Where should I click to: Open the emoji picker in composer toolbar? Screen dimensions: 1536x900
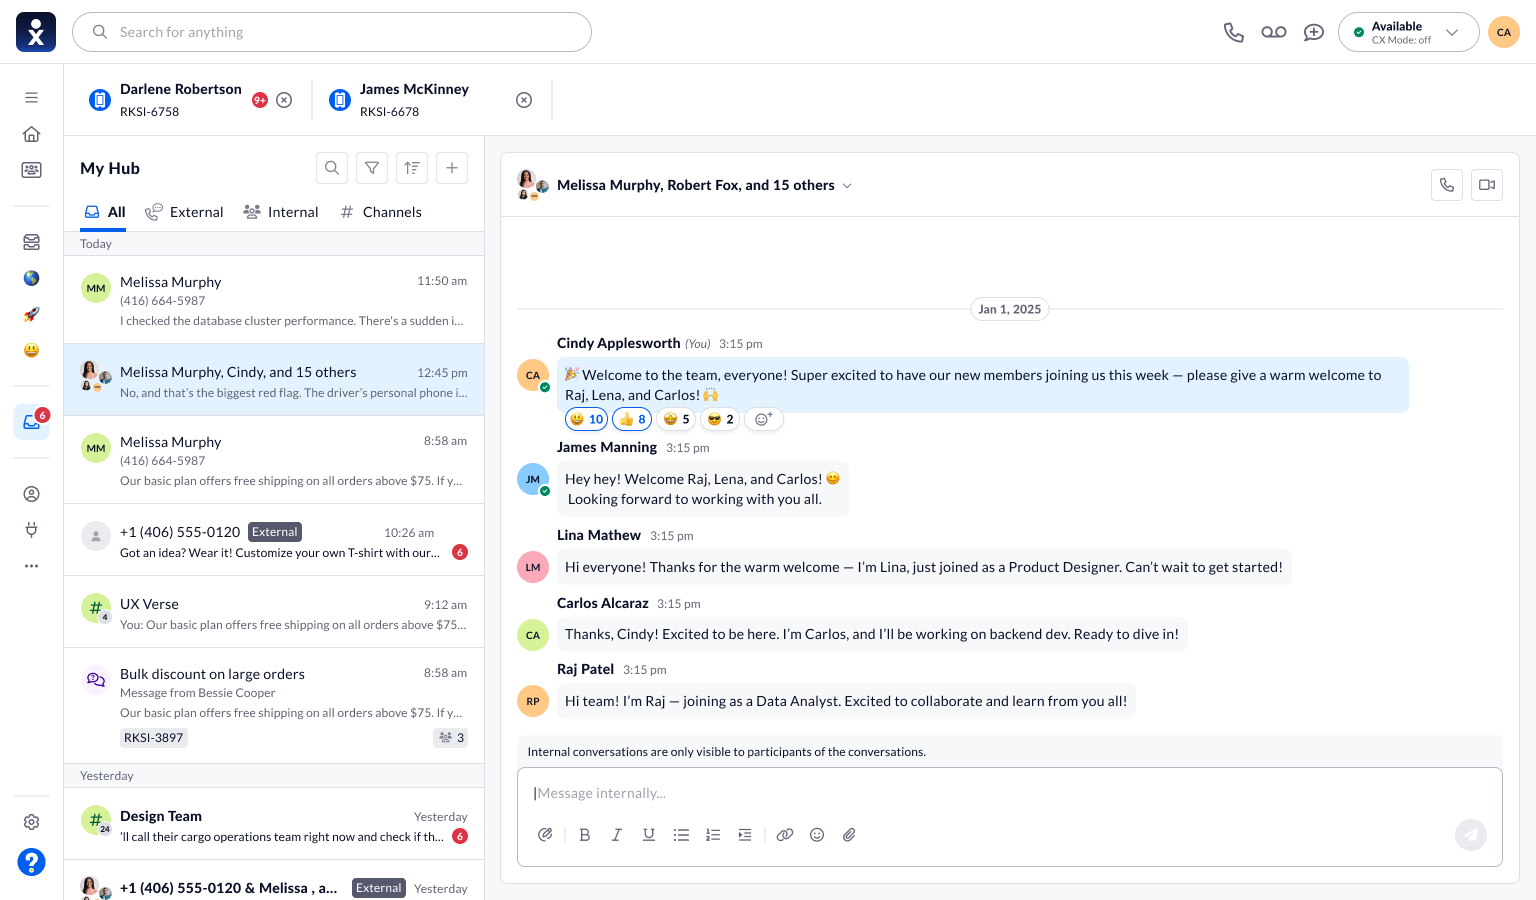(x=817, y=835)
